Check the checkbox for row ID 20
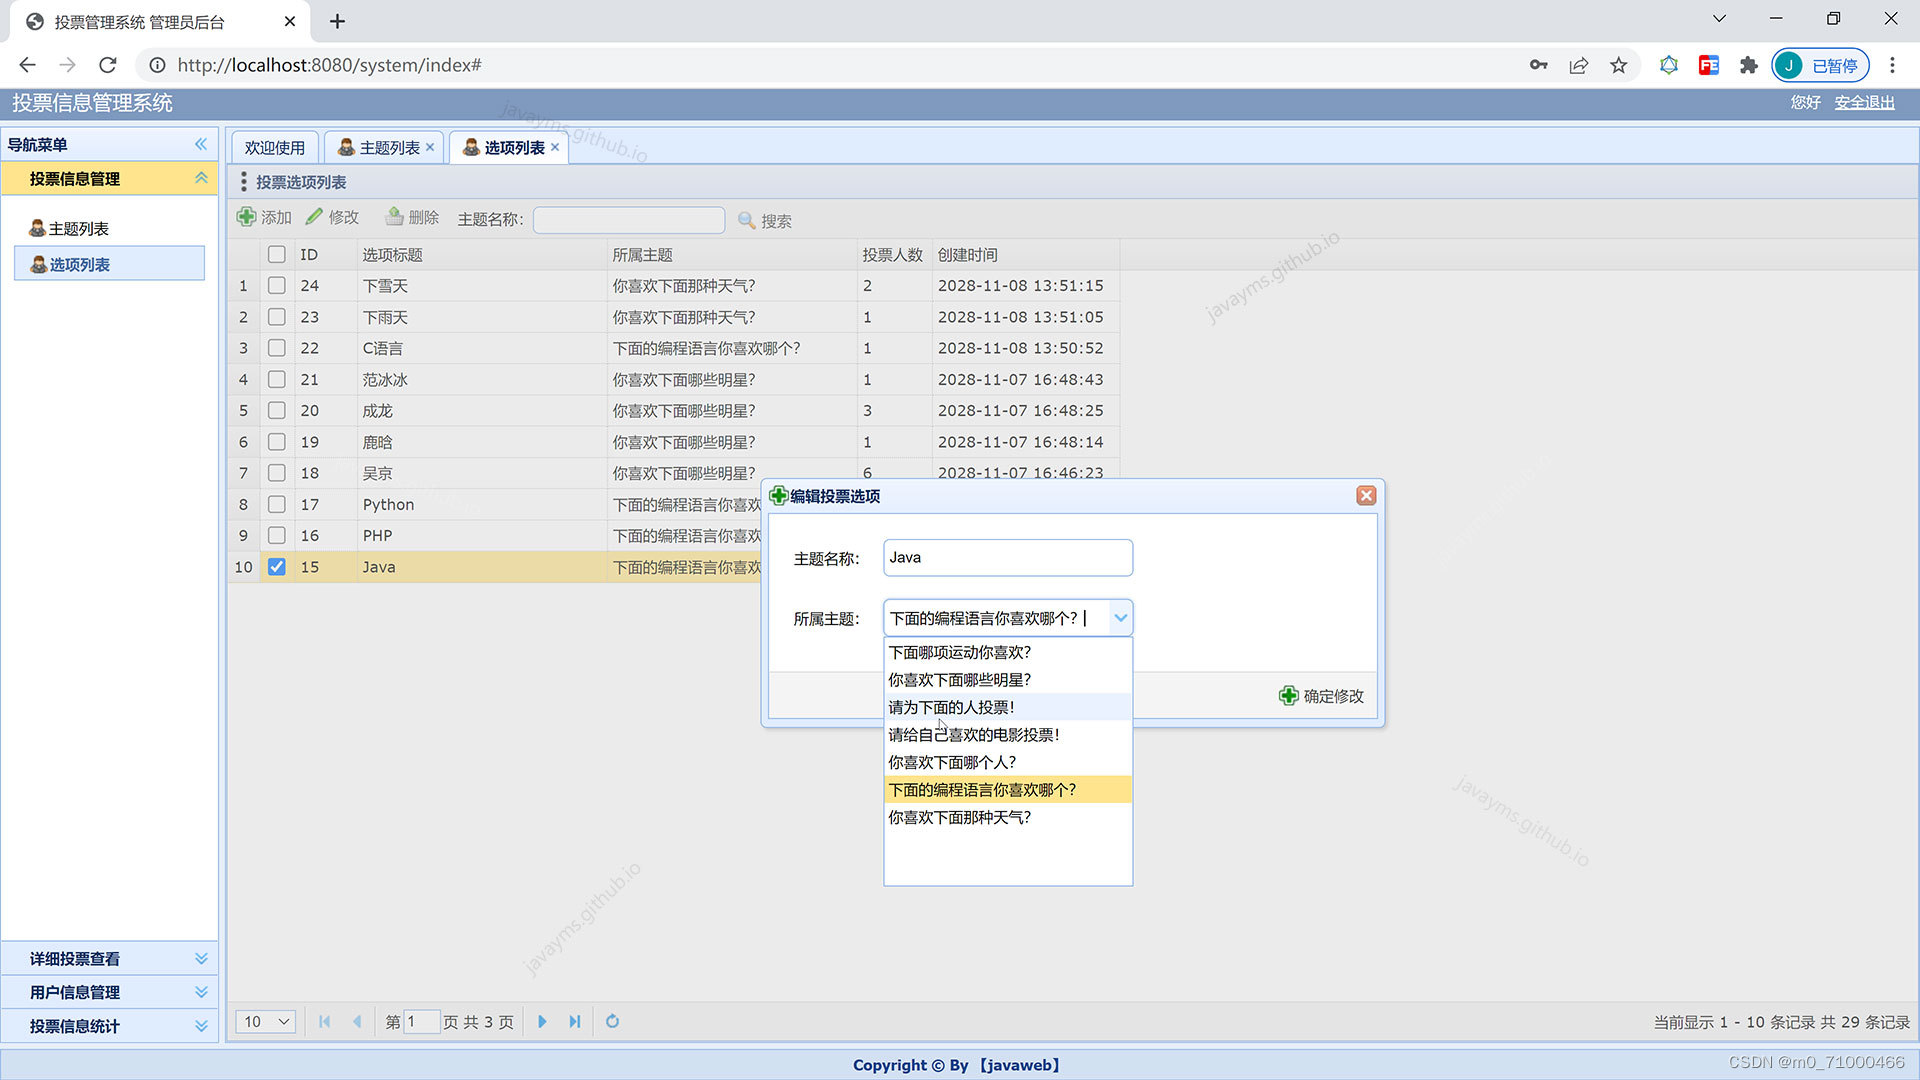The height and width of the screenshot is (1080, 1920). coord(277,410)
